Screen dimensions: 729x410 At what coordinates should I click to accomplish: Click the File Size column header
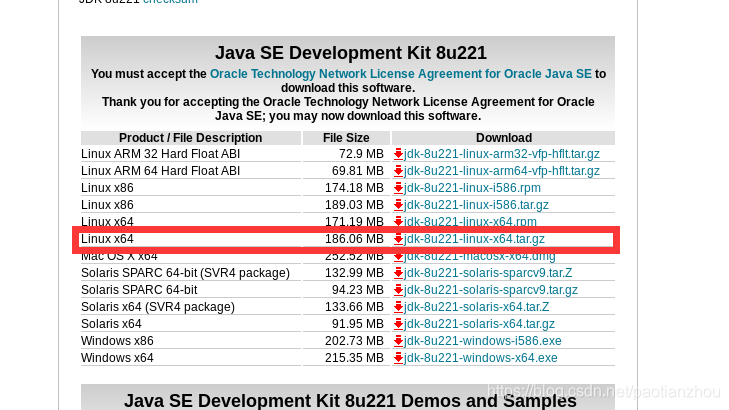(x=346, y=138)
